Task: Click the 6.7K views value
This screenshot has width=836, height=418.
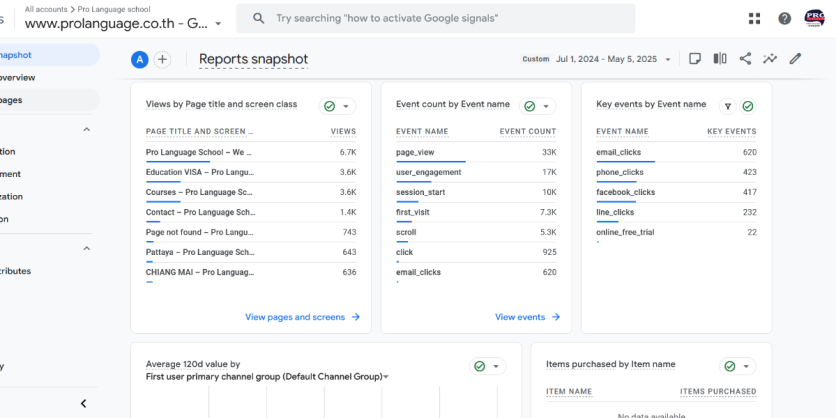Action: [348, 152]
